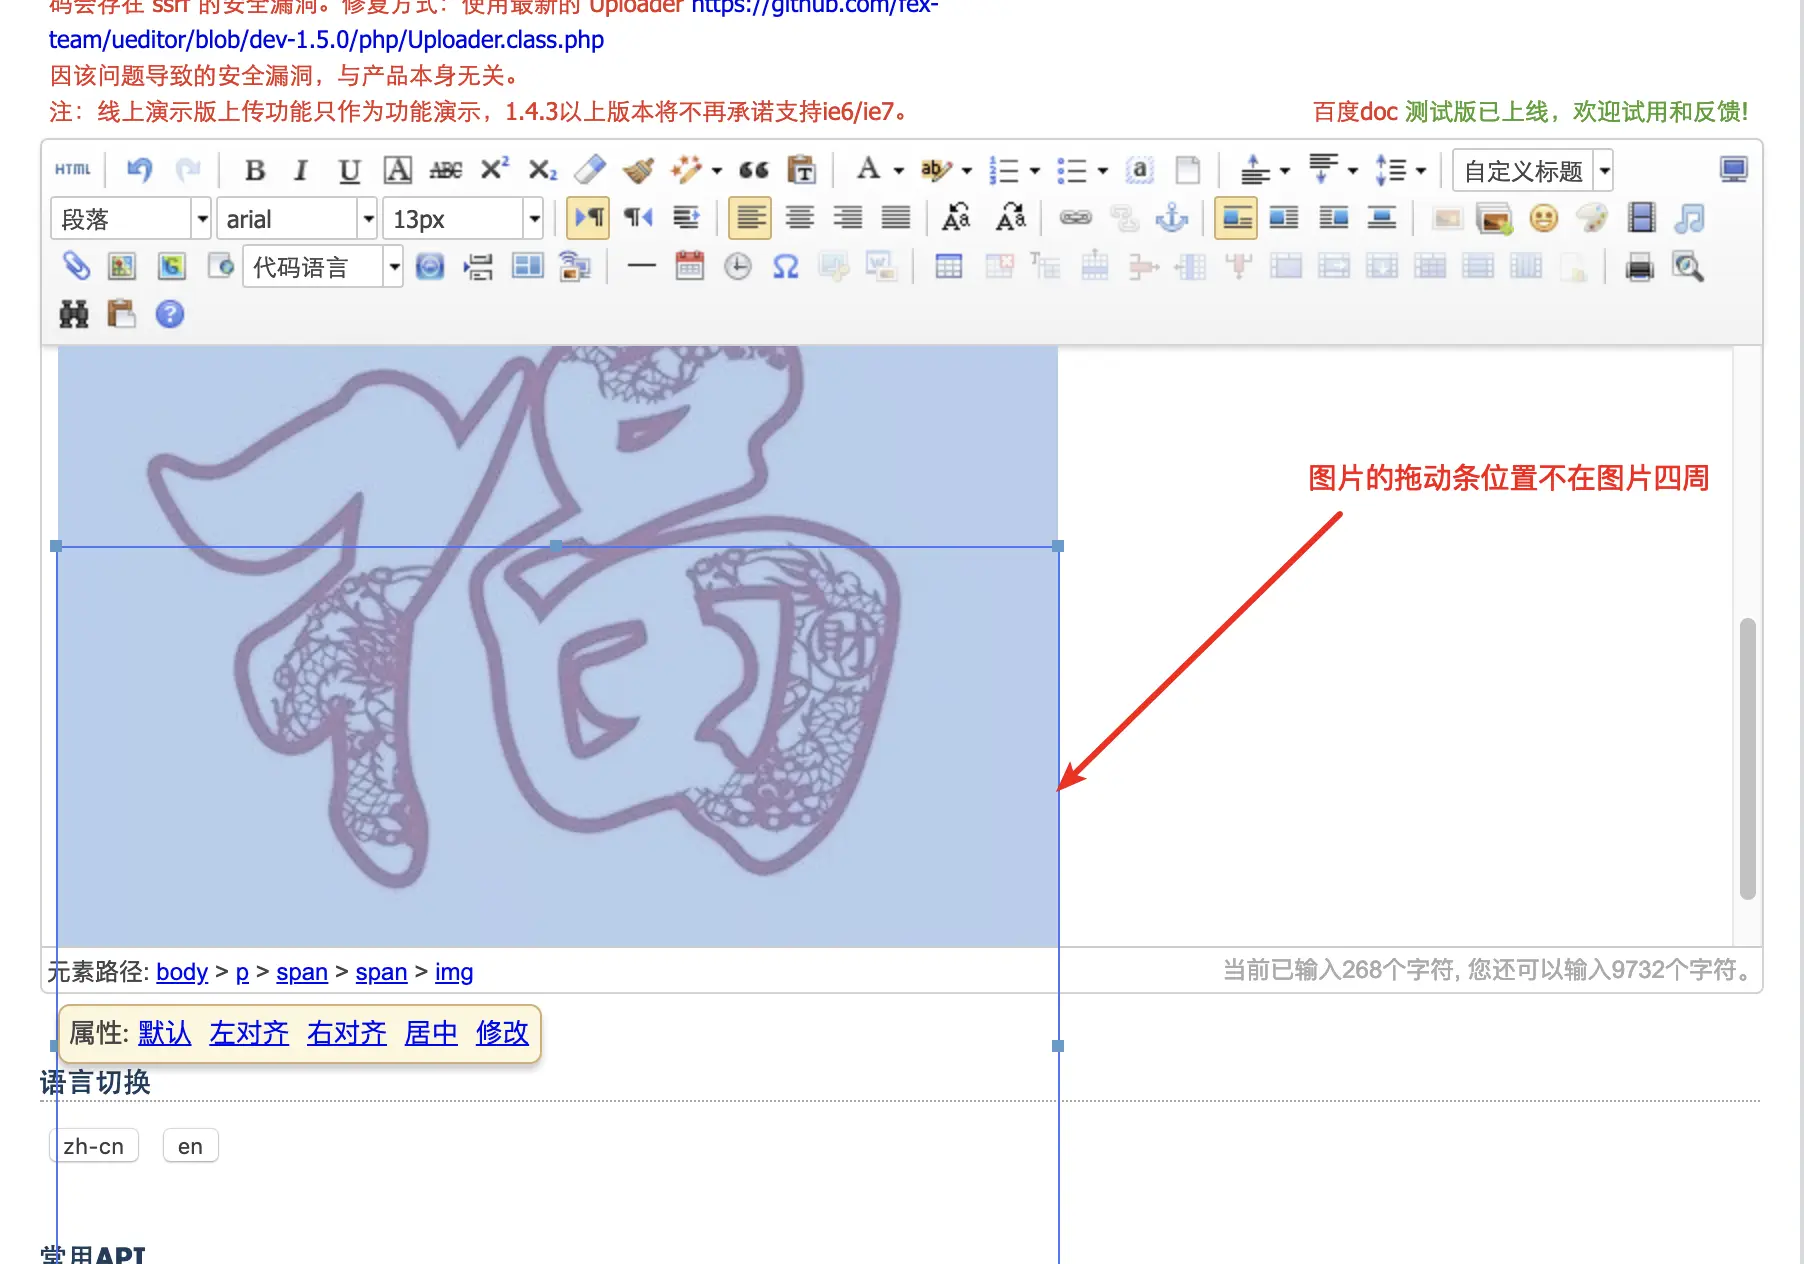The image size is (1804, 1264).
Task: Insert a blockquote with quote icon
Action: tap(754, 170)
